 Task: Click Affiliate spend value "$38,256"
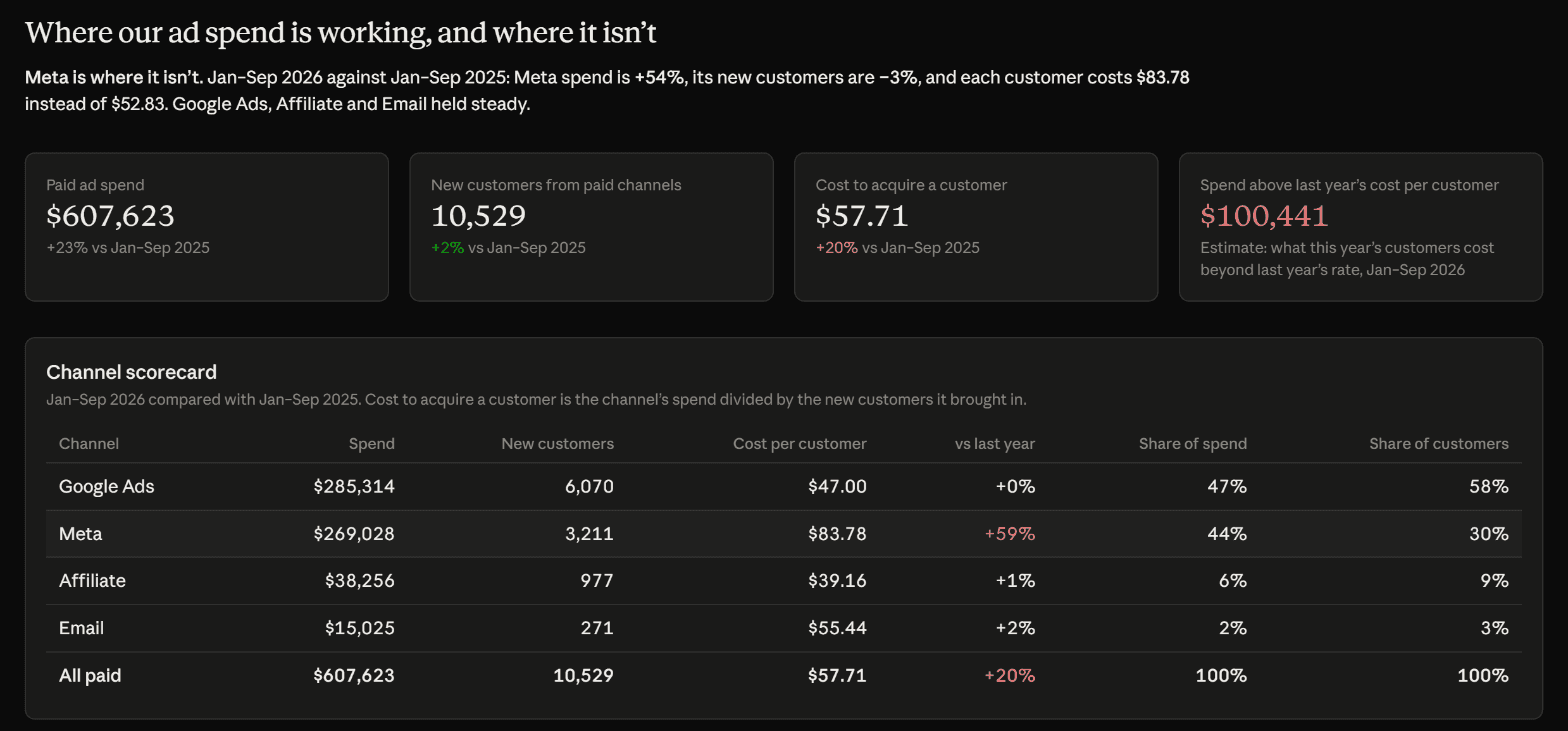(x=360, y=581)
